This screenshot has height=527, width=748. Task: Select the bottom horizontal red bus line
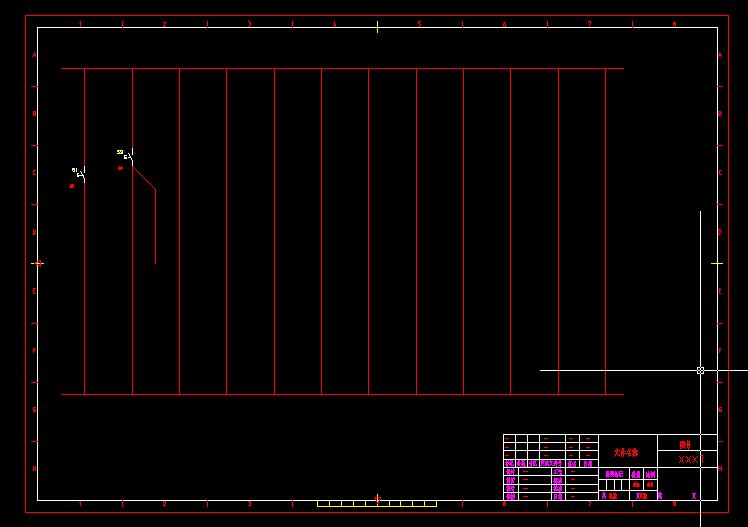coord(342,394)
